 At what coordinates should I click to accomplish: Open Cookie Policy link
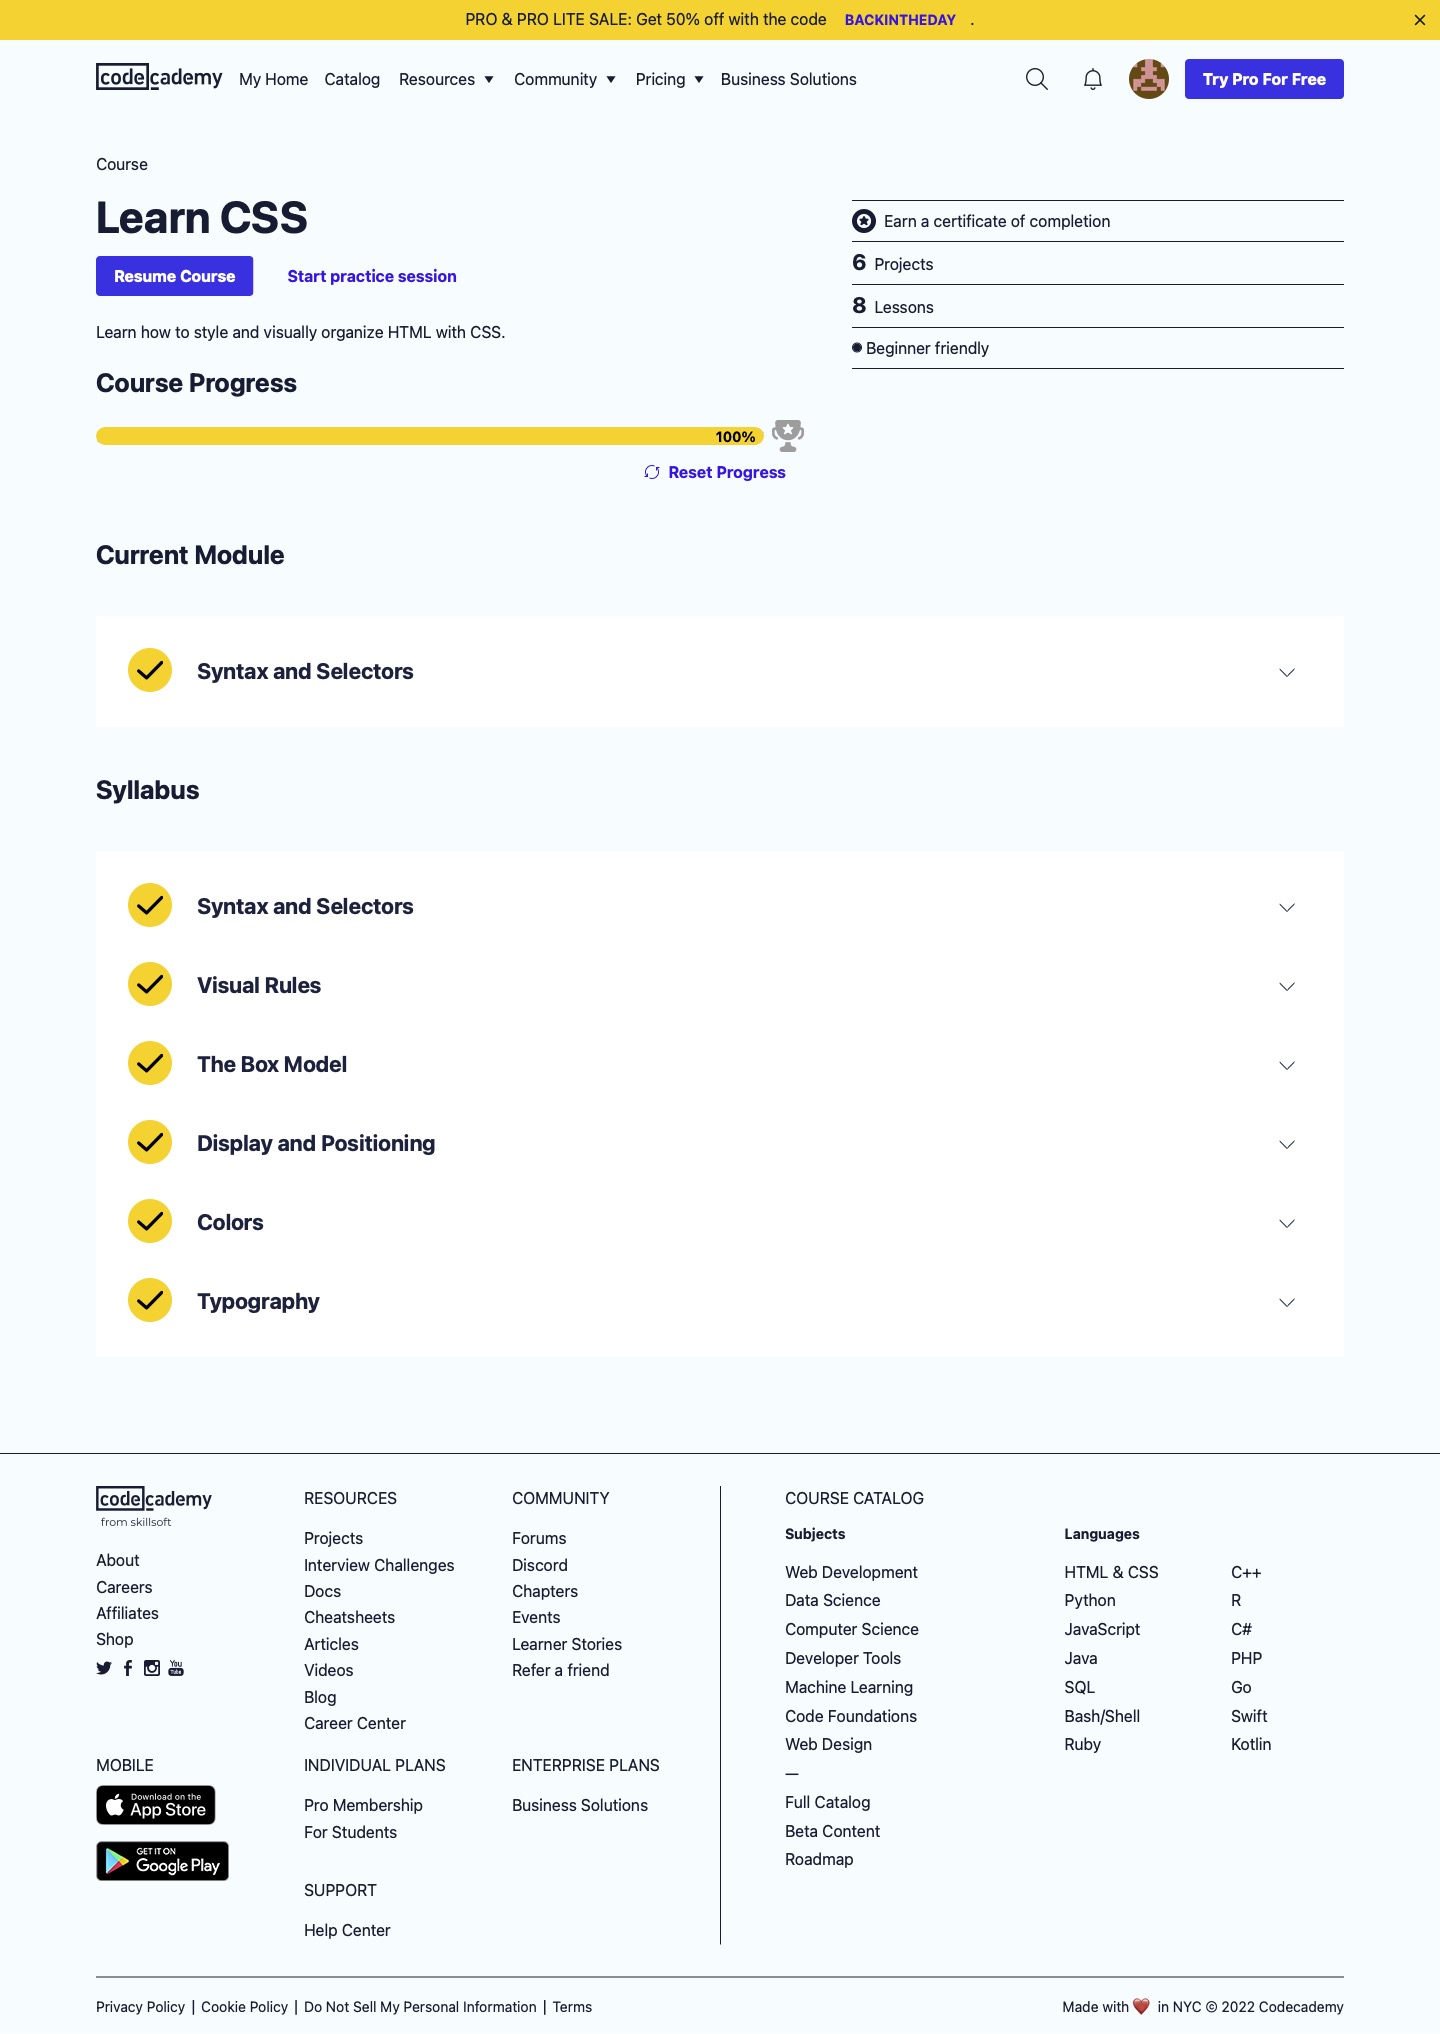coord(244,2007)
